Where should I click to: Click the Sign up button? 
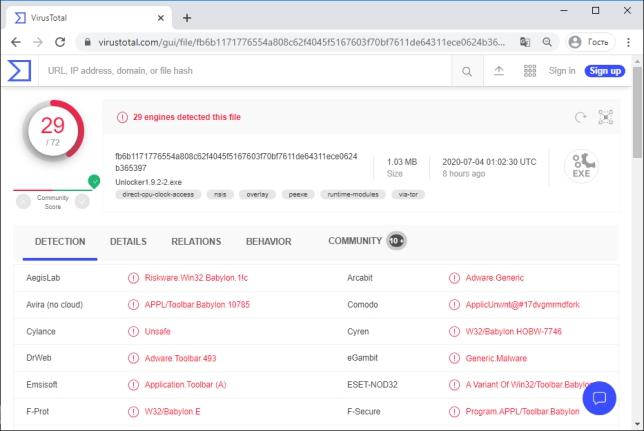coord(605,71)
